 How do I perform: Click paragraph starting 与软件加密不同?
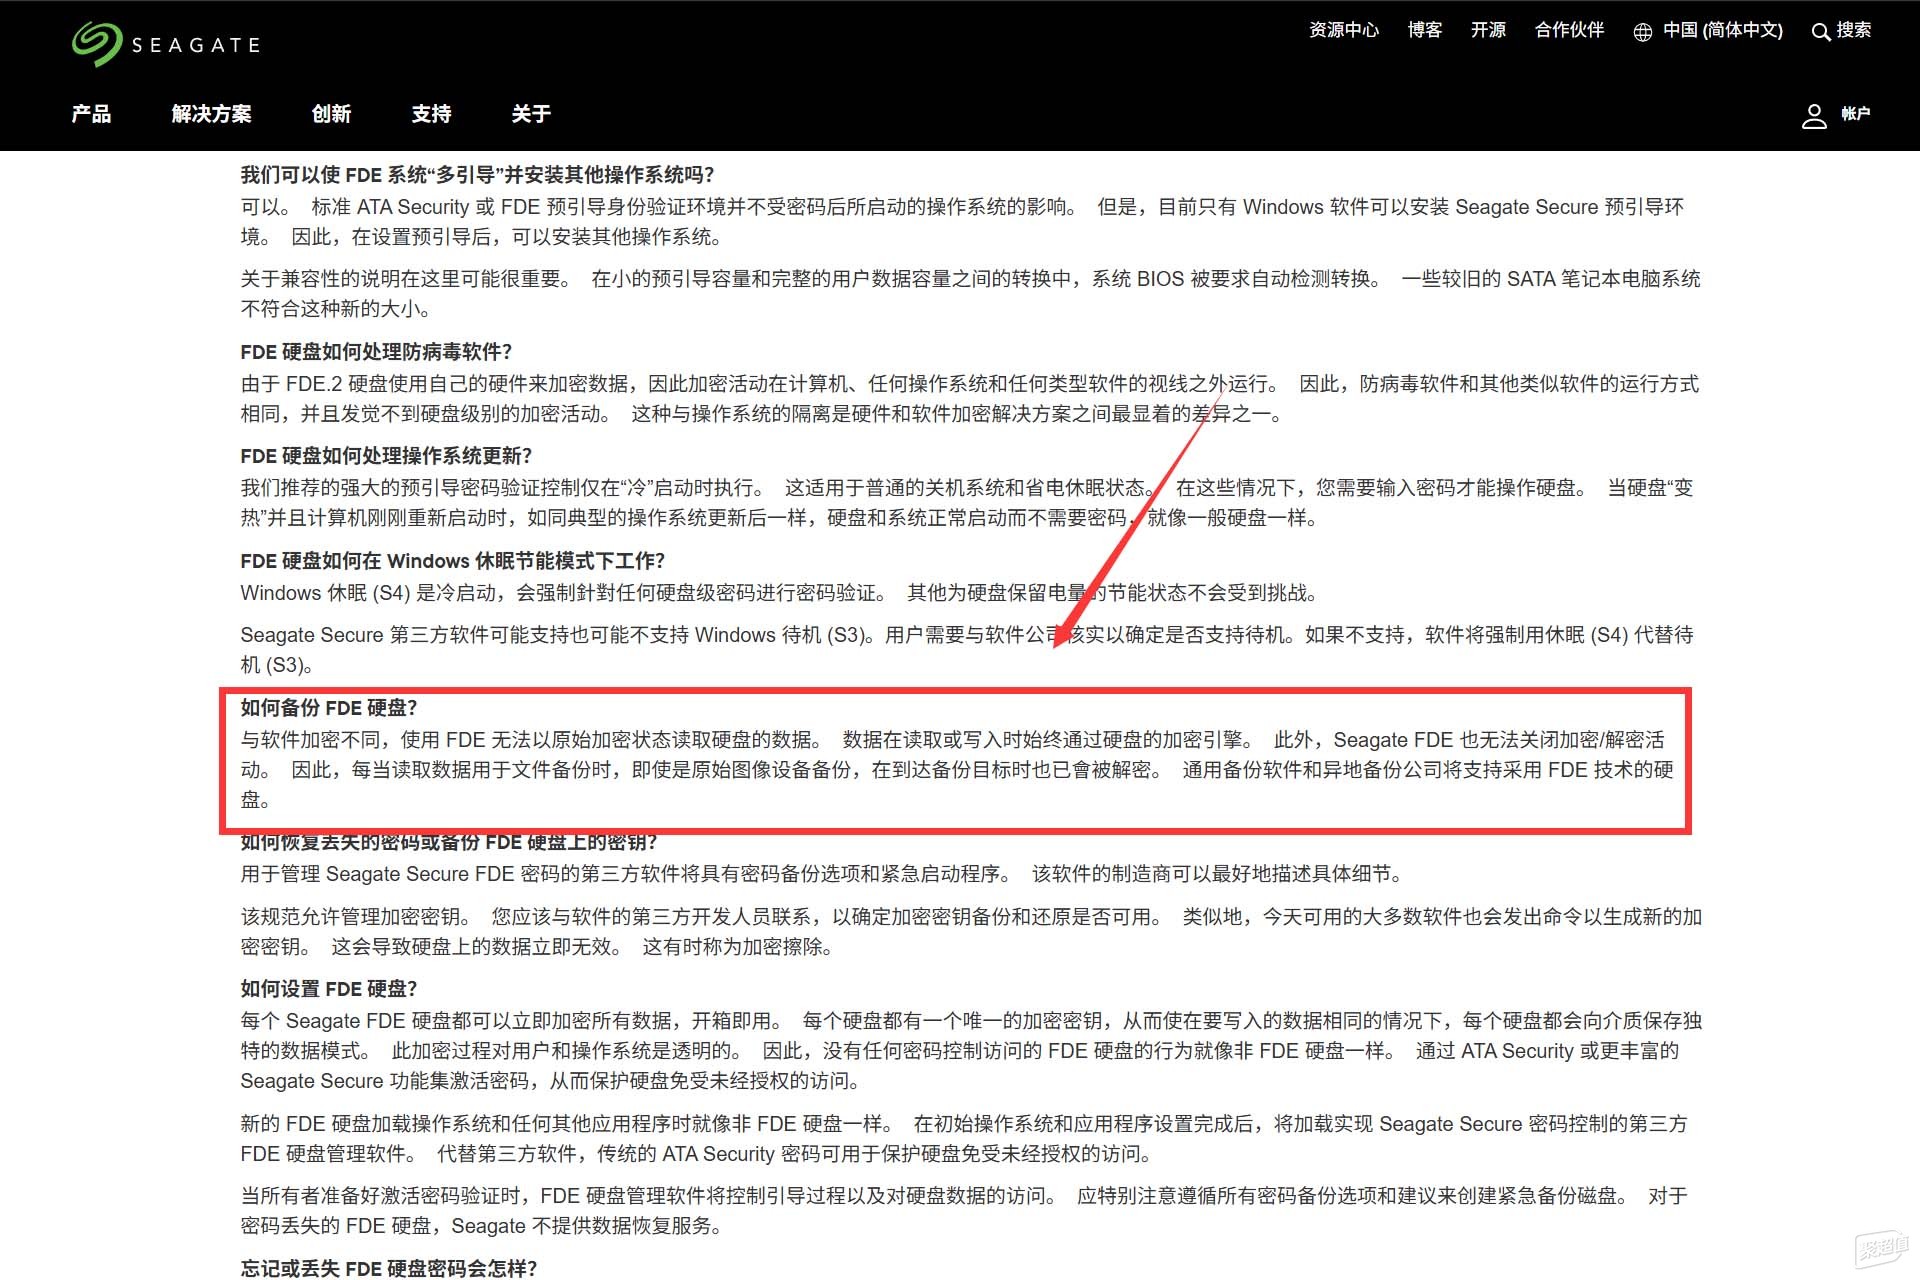(x=957, y=770)
